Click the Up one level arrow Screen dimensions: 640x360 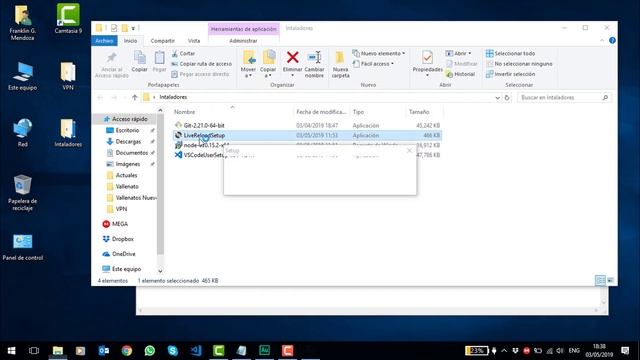[135, 97]
